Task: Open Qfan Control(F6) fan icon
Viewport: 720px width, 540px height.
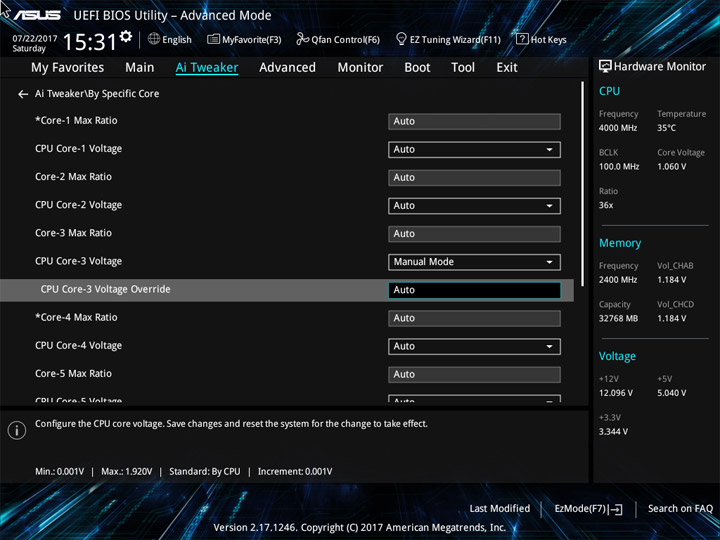Action: (x=302, y=39)
